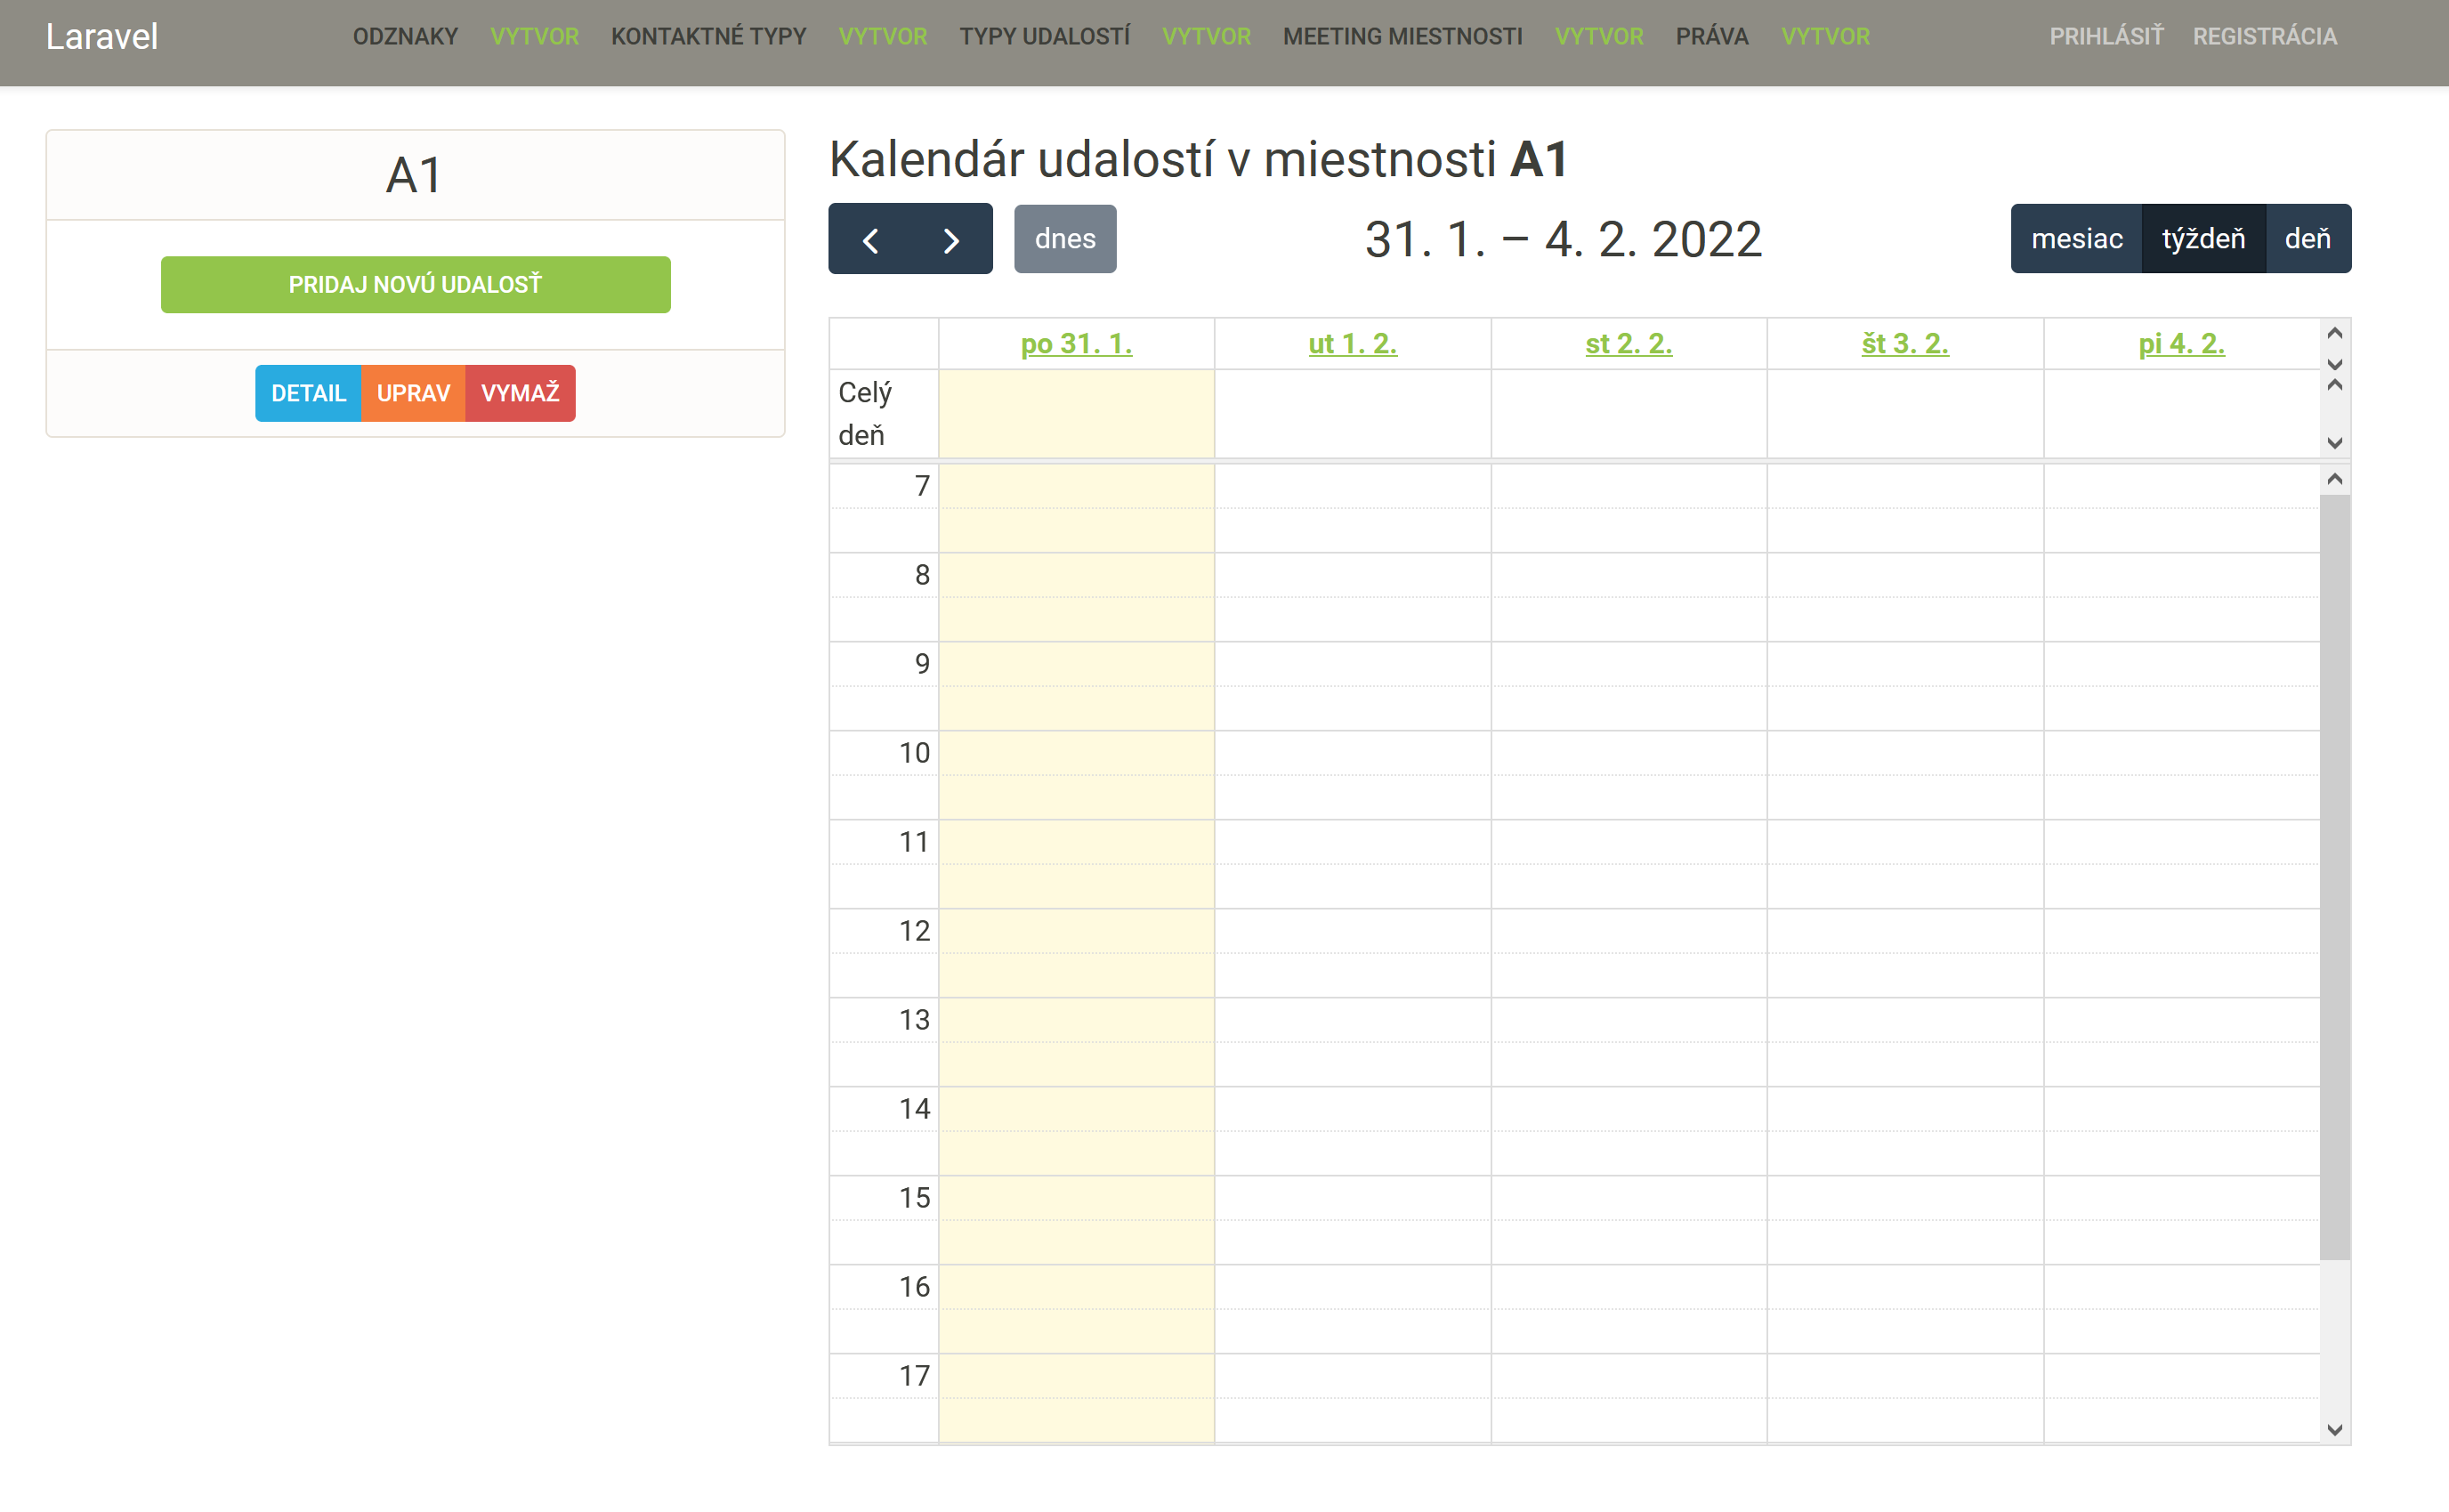The width and height of the screenshot is (2449, 1512).
Task: Go to previous week with left chevron
Action: (x=870, y=239)
